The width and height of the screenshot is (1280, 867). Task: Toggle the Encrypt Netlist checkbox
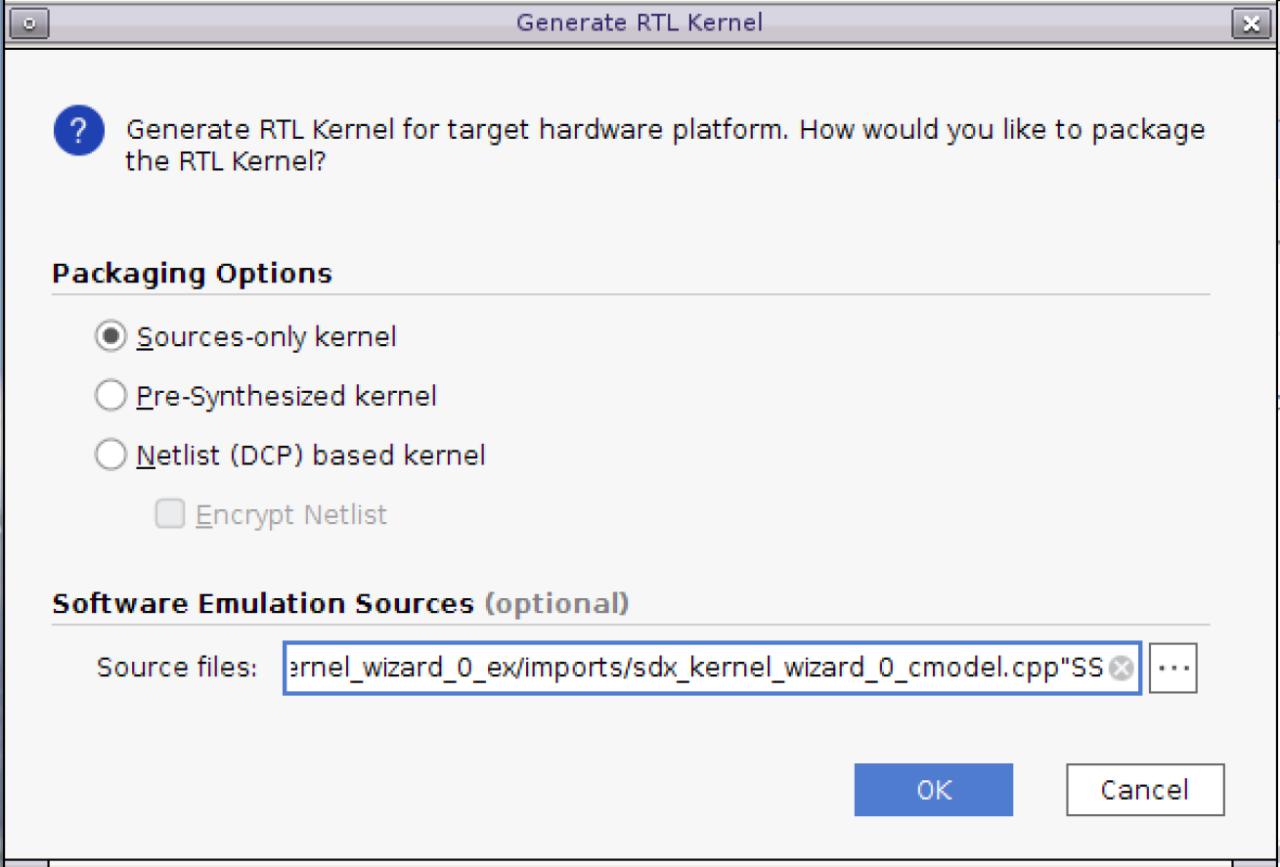tap(170, 514)
